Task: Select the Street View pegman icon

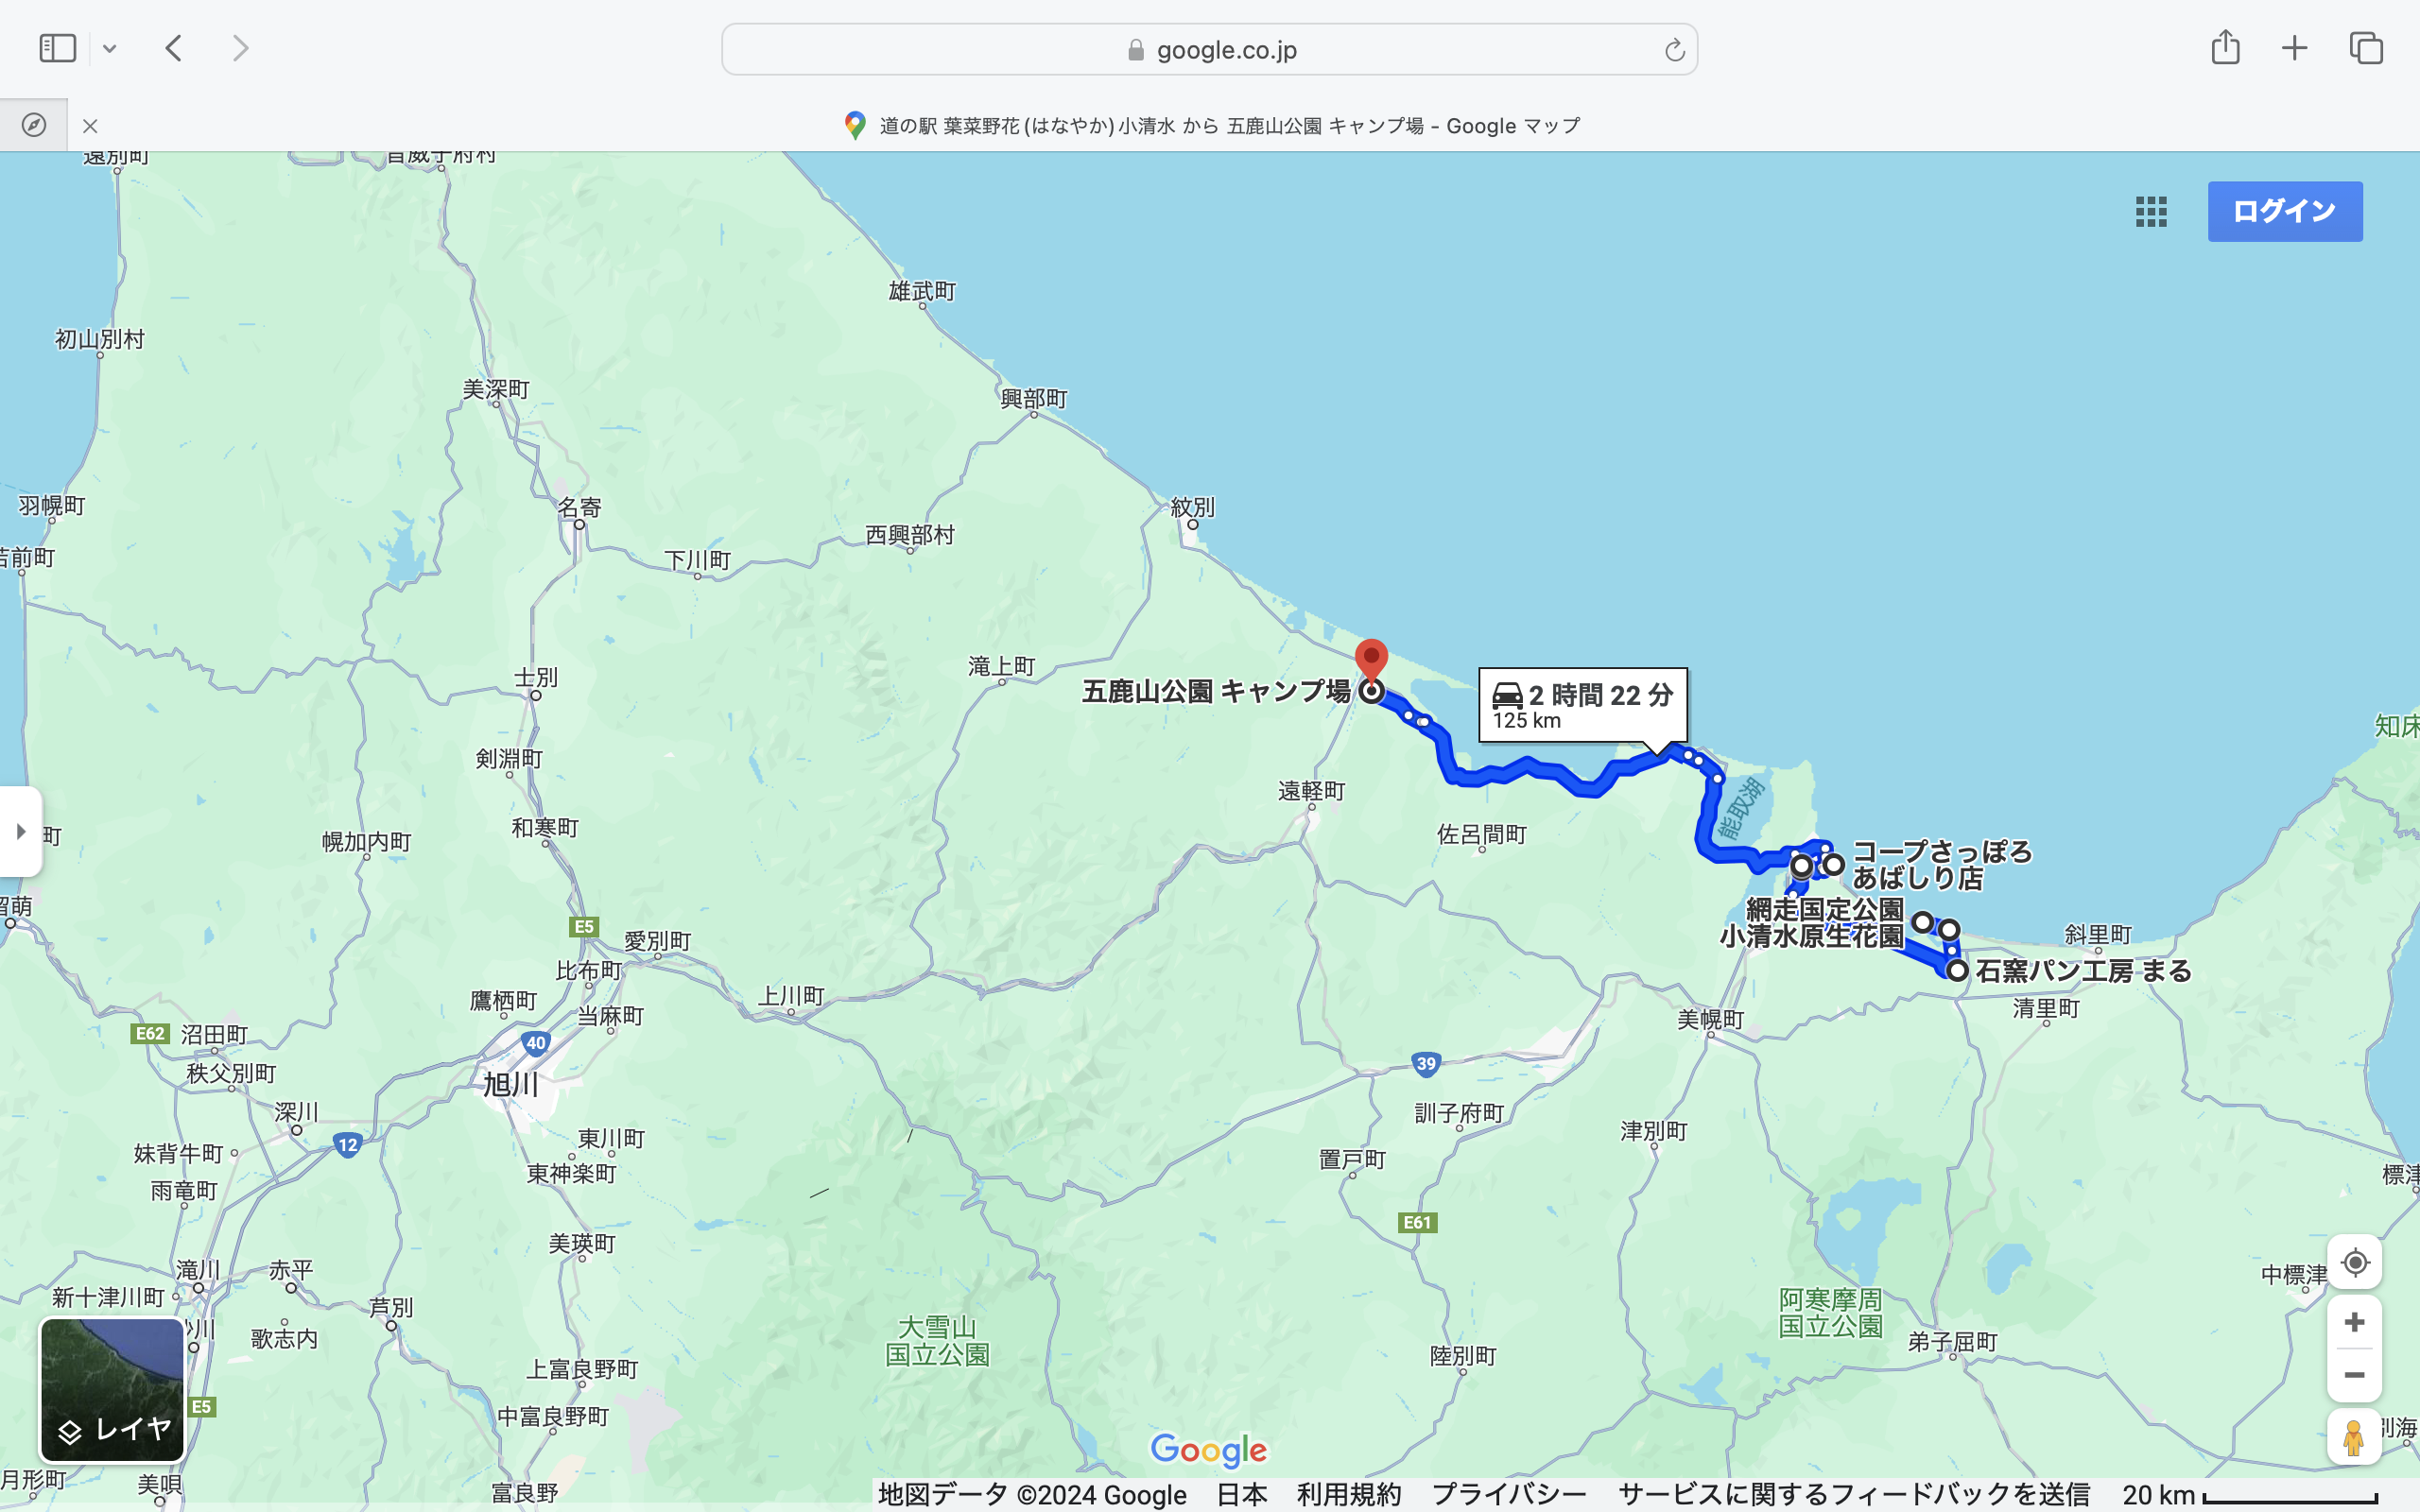Action: pyautogui.click(x=2353, y=1438)
